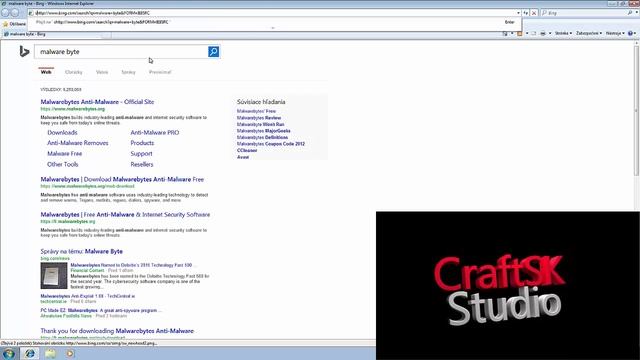Select the suggested URL in address dropdown

[274, 22]
